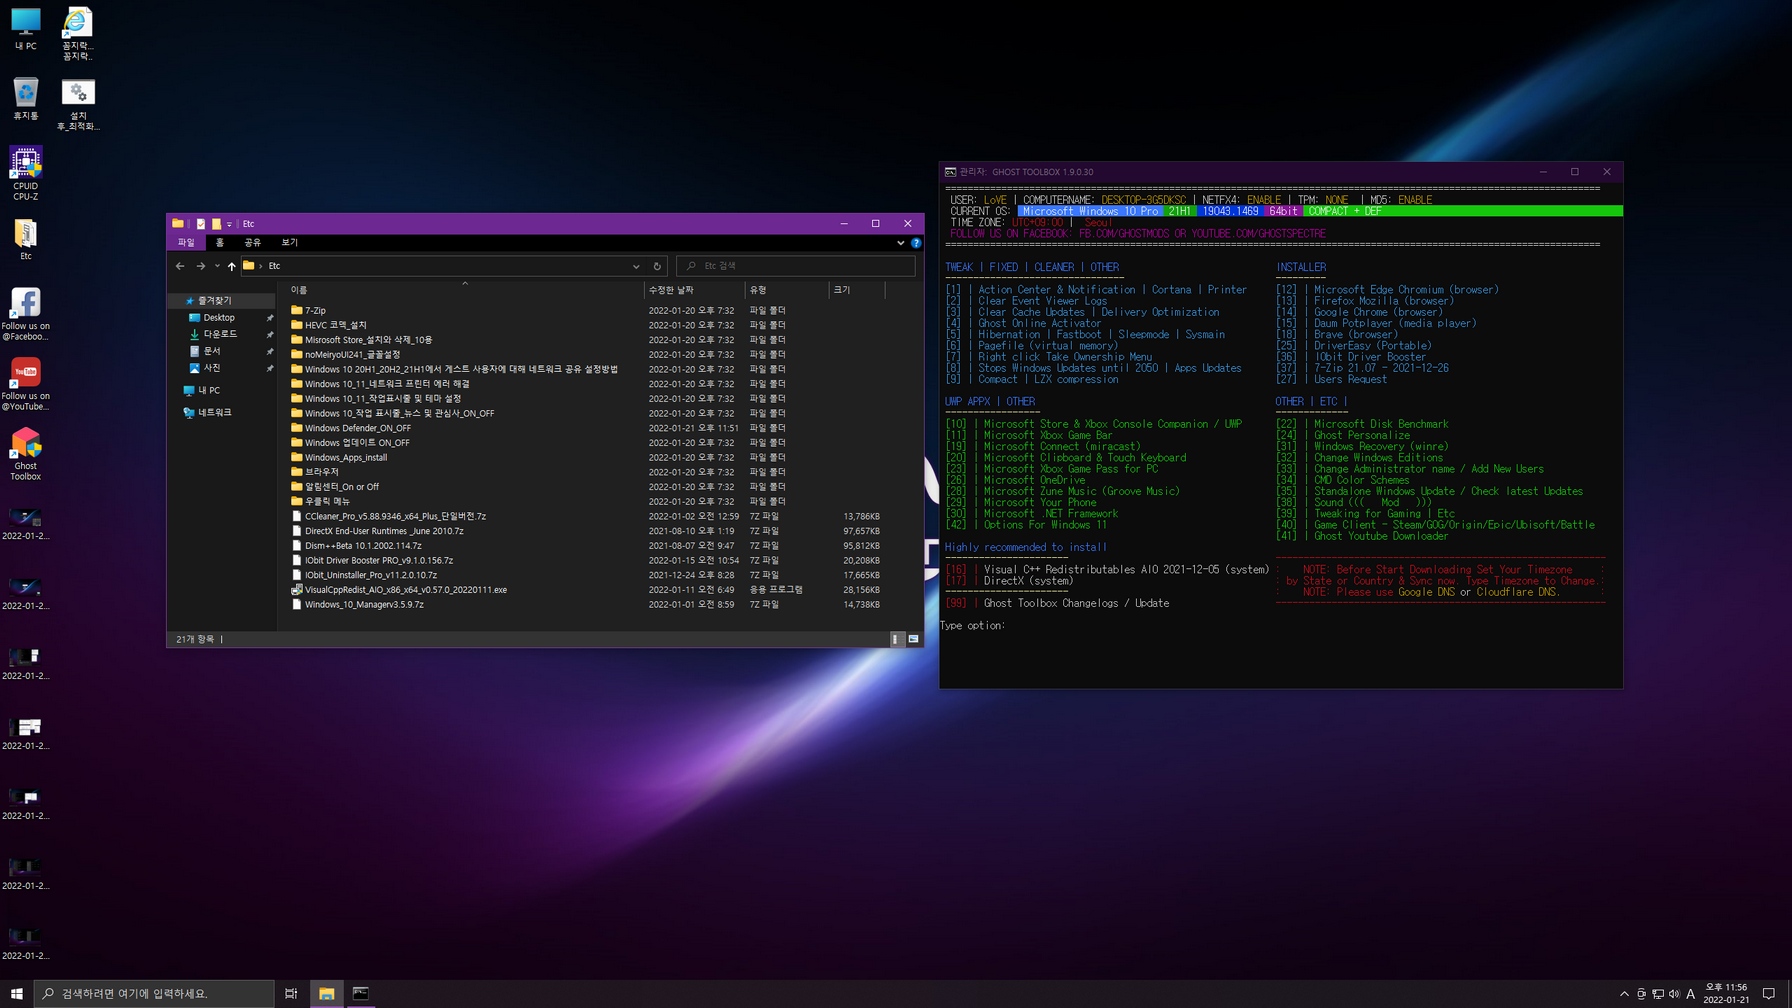
Task: Select the HEVC 코덱_설치 folder
Action: pyautogui.click(x=336, y=325)
